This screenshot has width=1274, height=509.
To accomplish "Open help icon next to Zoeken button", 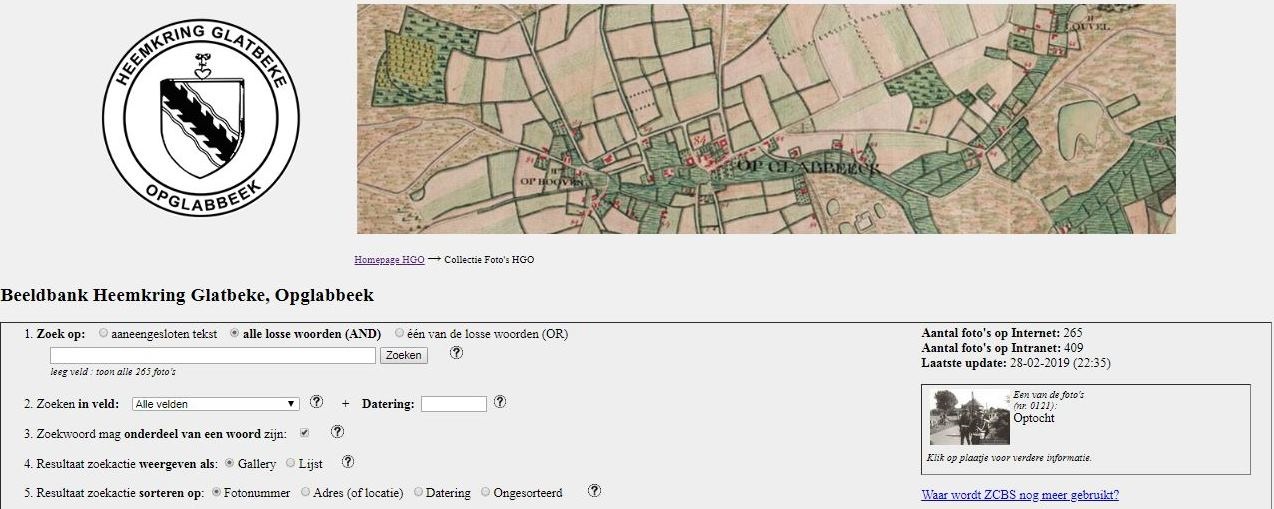I will (x=456, y=353).
